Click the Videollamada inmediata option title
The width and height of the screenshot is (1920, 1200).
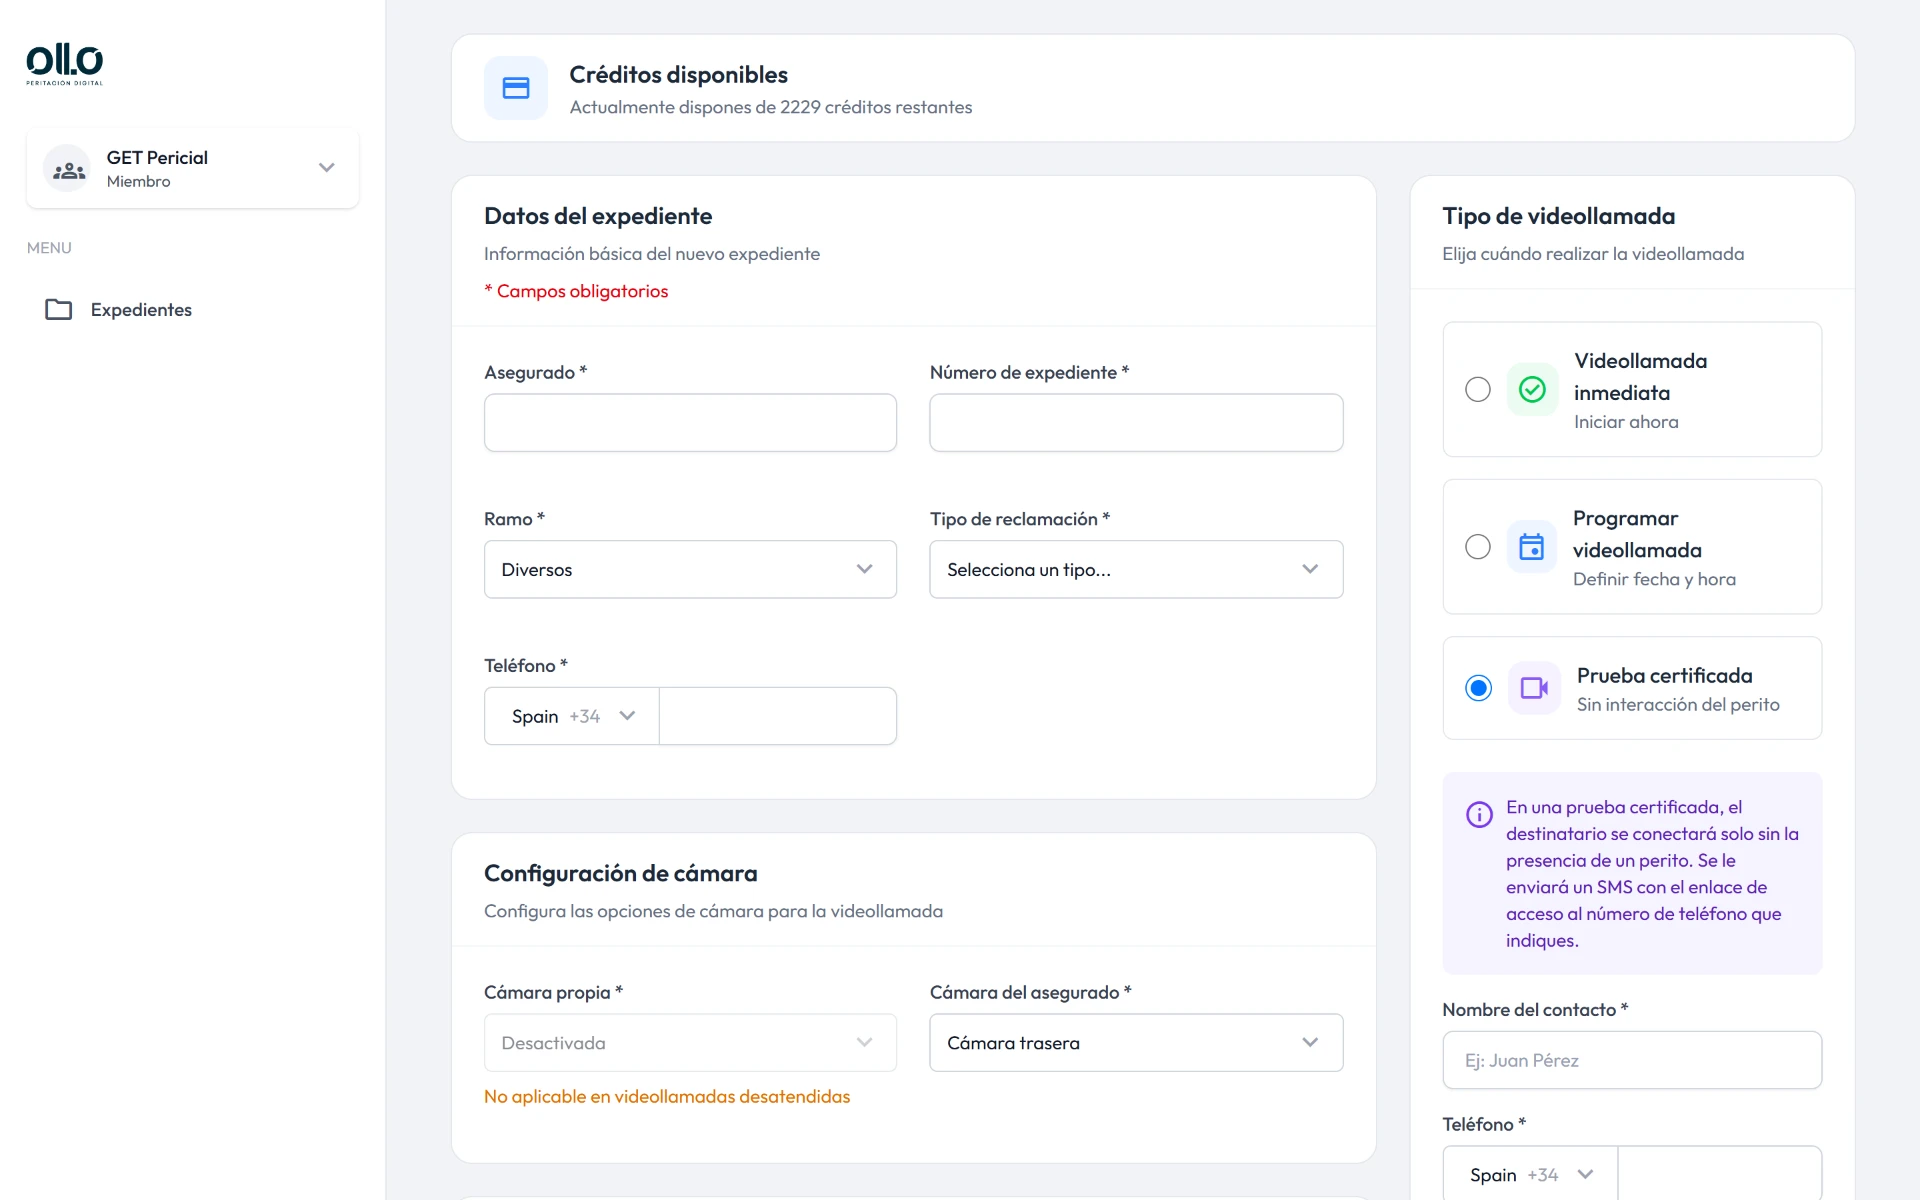point(1640,377)
